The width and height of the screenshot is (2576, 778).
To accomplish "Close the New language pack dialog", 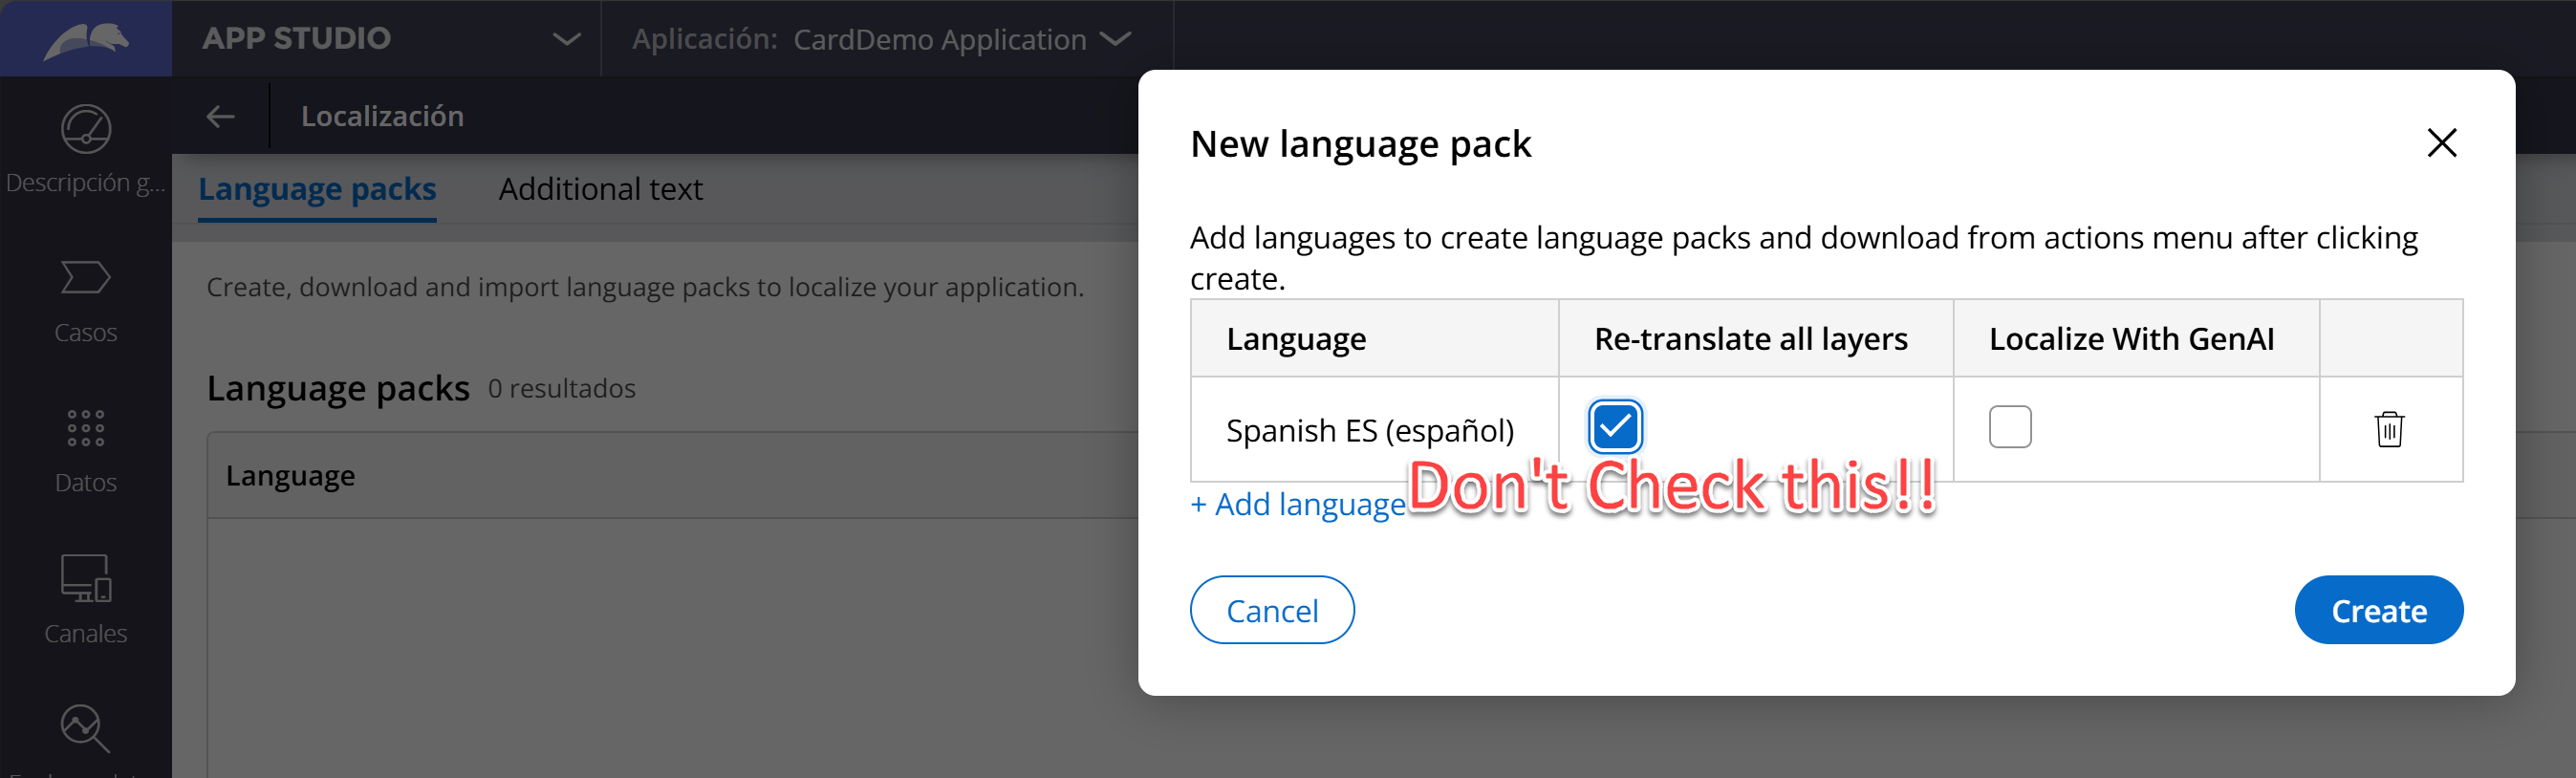I will pos(2441,143).
